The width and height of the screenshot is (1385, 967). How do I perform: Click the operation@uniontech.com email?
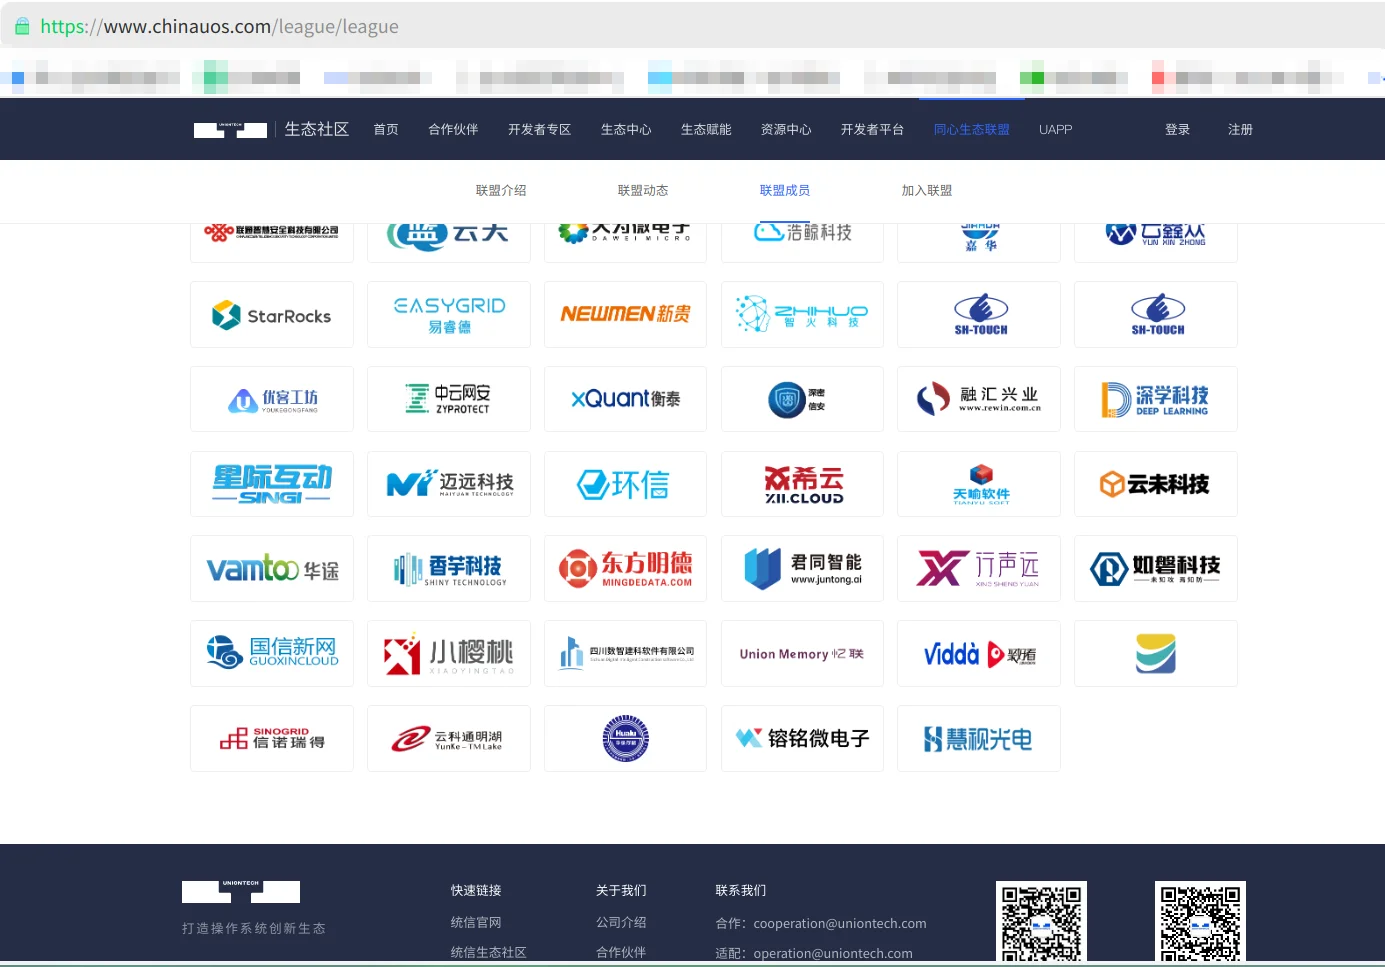click(x=833, y=953)
